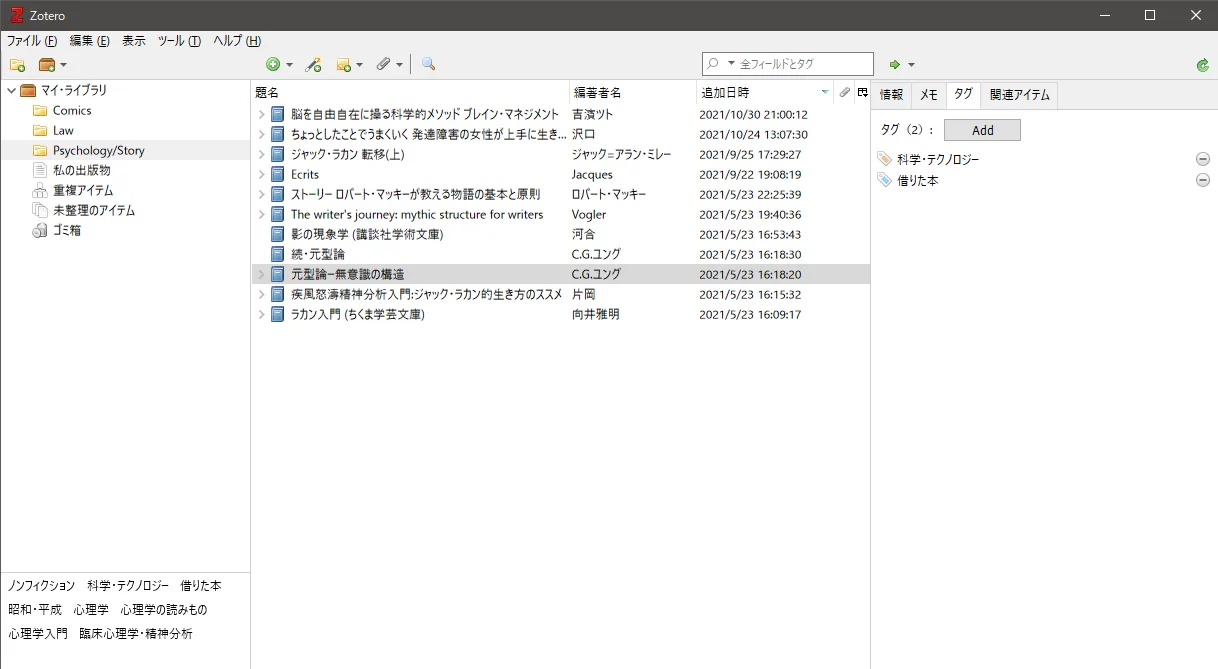The height and width of the screenshot is (669, 1218).
Task: Sort by the 編著者名 column header
Action: (x=633, y=92)
